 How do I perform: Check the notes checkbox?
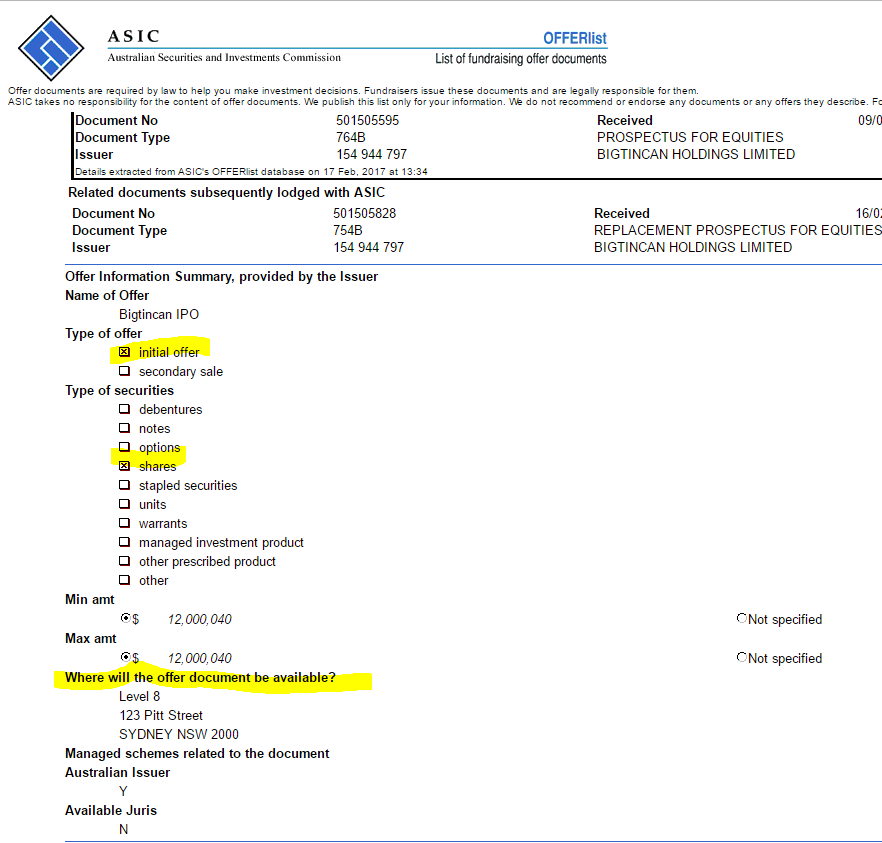click(124, 428)
